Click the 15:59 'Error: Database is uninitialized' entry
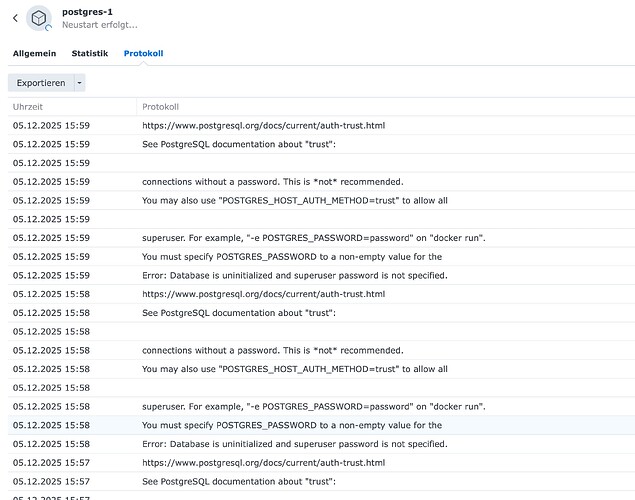This screenshot has height=500, width=635. pyautogui.click(x=294, y=275)
